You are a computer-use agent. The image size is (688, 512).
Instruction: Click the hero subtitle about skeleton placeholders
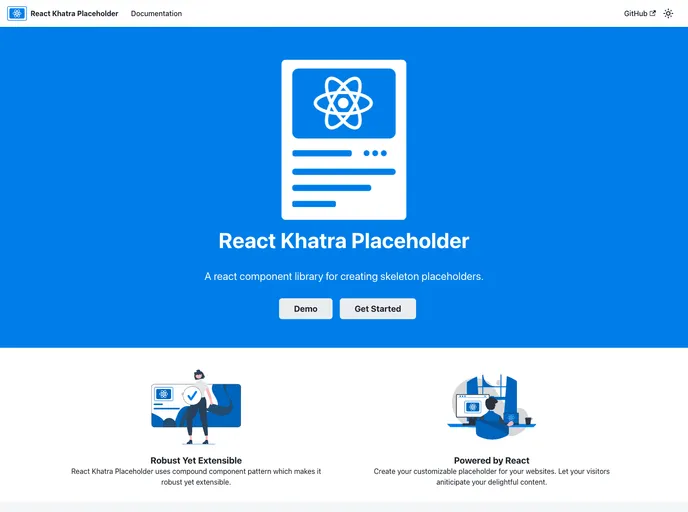pyautogui.click(x=343, y=276)
